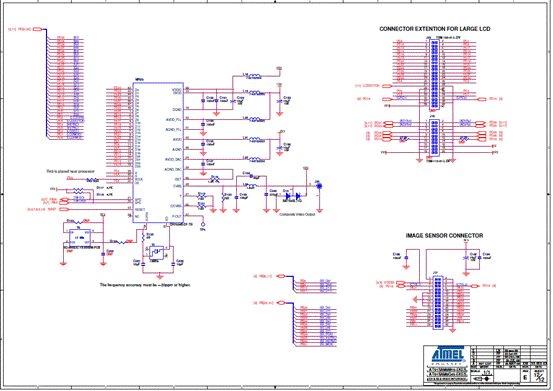
Task: Click the test point circle under P-OUT
Action: pyautogui.click(x=203, y=224)
